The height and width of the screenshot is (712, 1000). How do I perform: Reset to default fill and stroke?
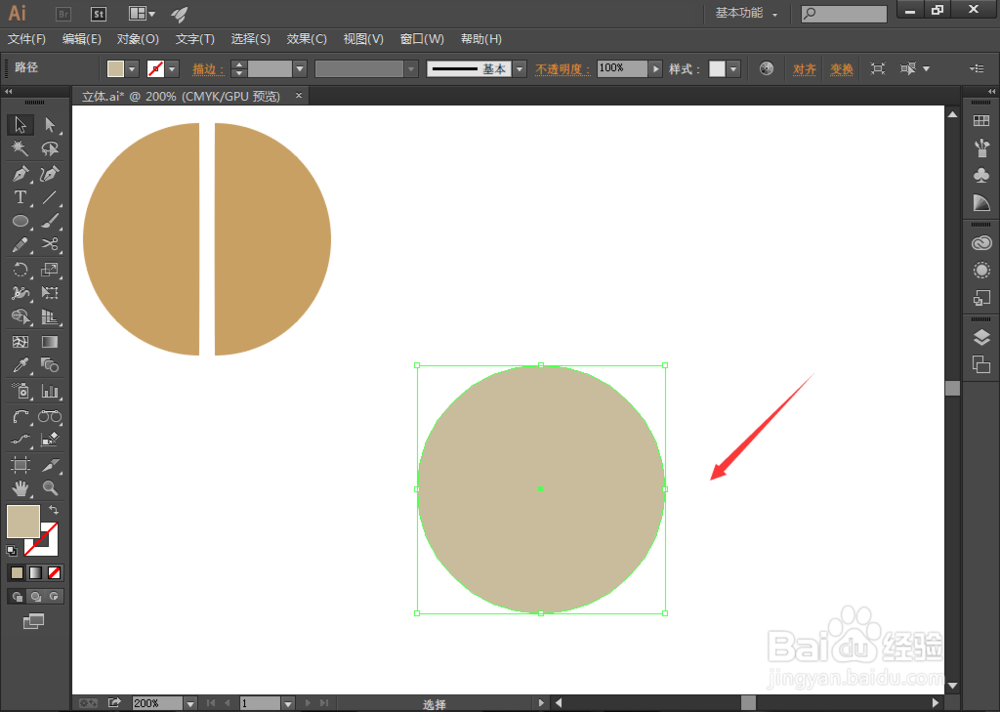[x=11, y=550]
